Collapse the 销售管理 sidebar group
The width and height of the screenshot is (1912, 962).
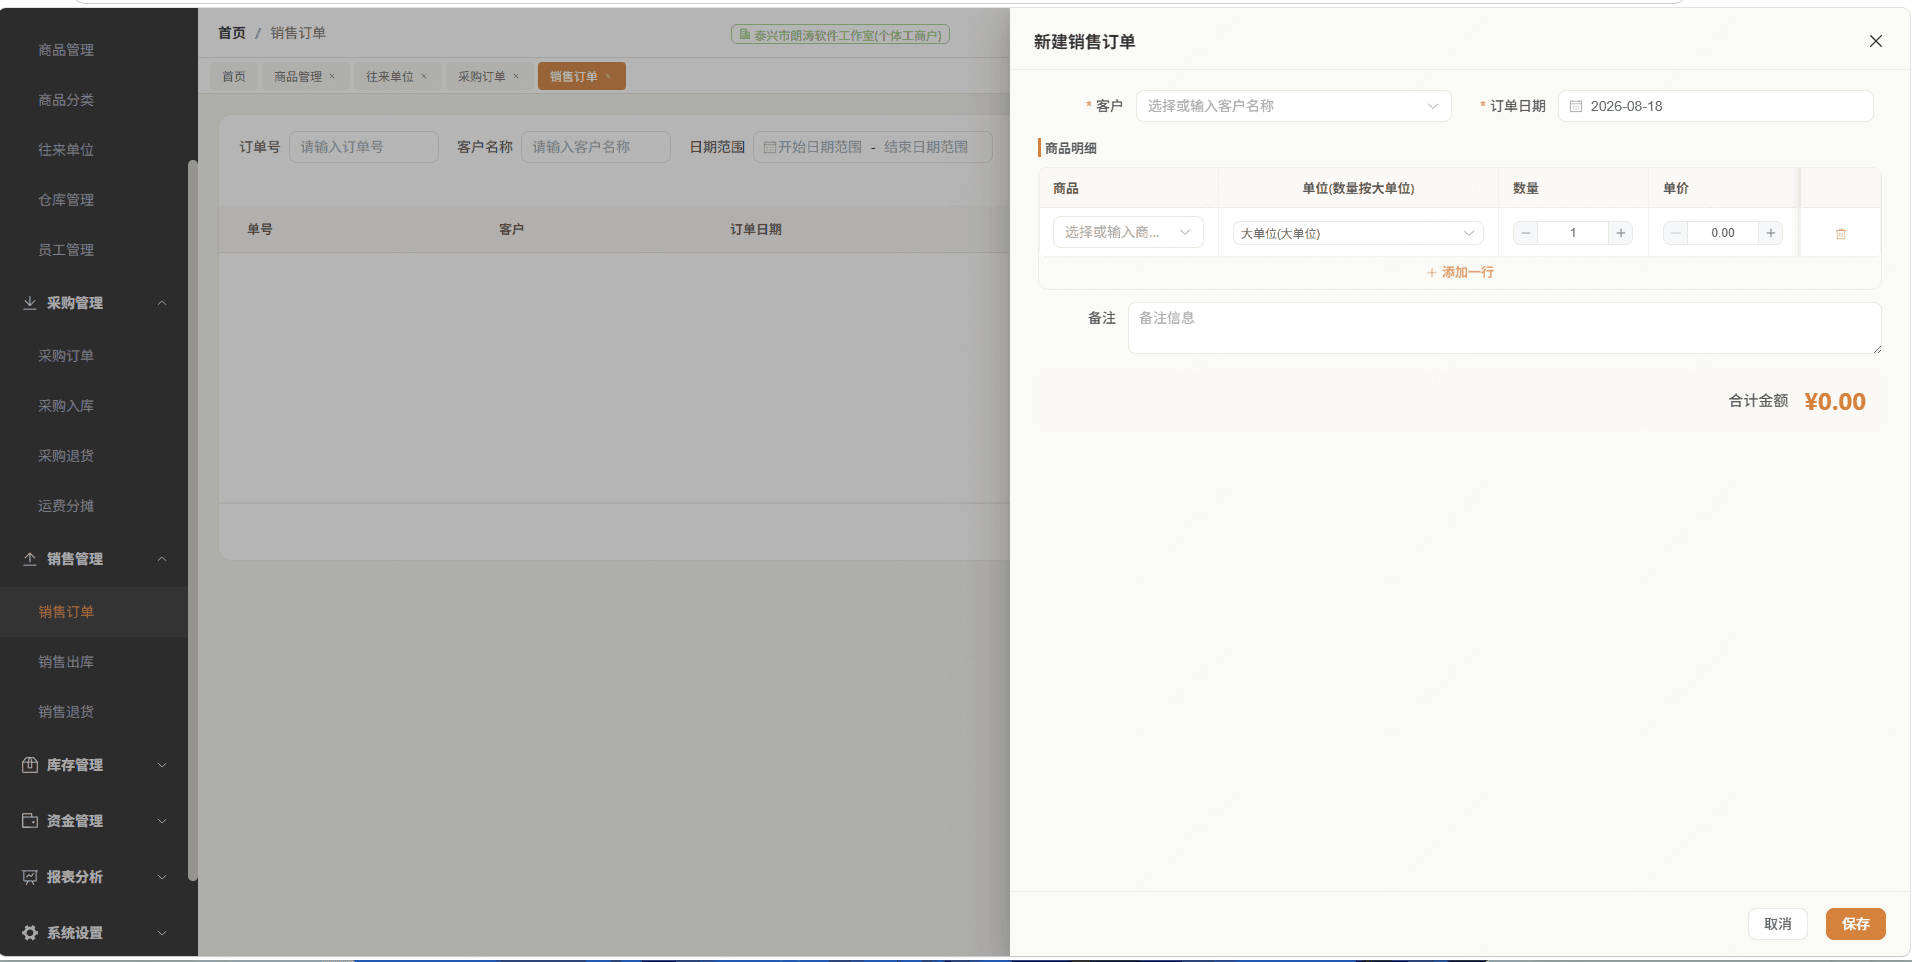94,559
